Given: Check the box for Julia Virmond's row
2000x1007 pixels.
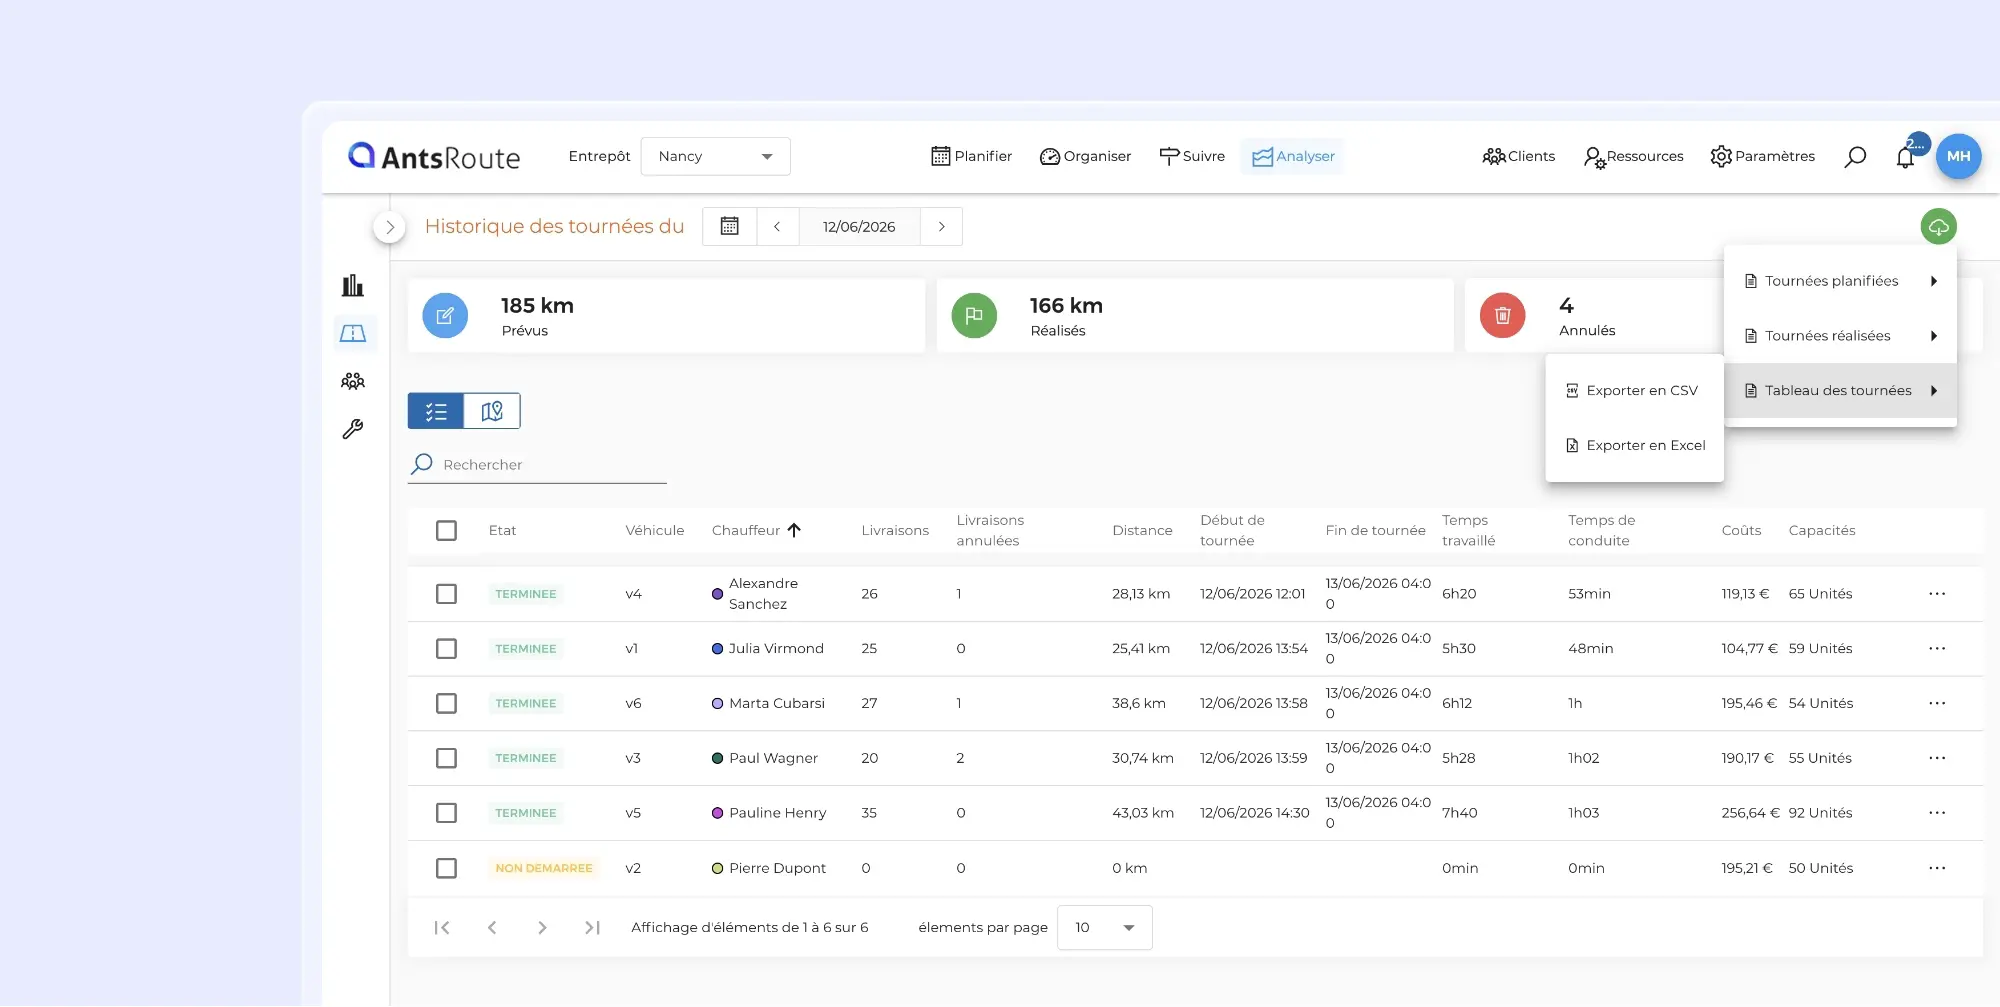Looking at the screenshot, I should 446,648.
